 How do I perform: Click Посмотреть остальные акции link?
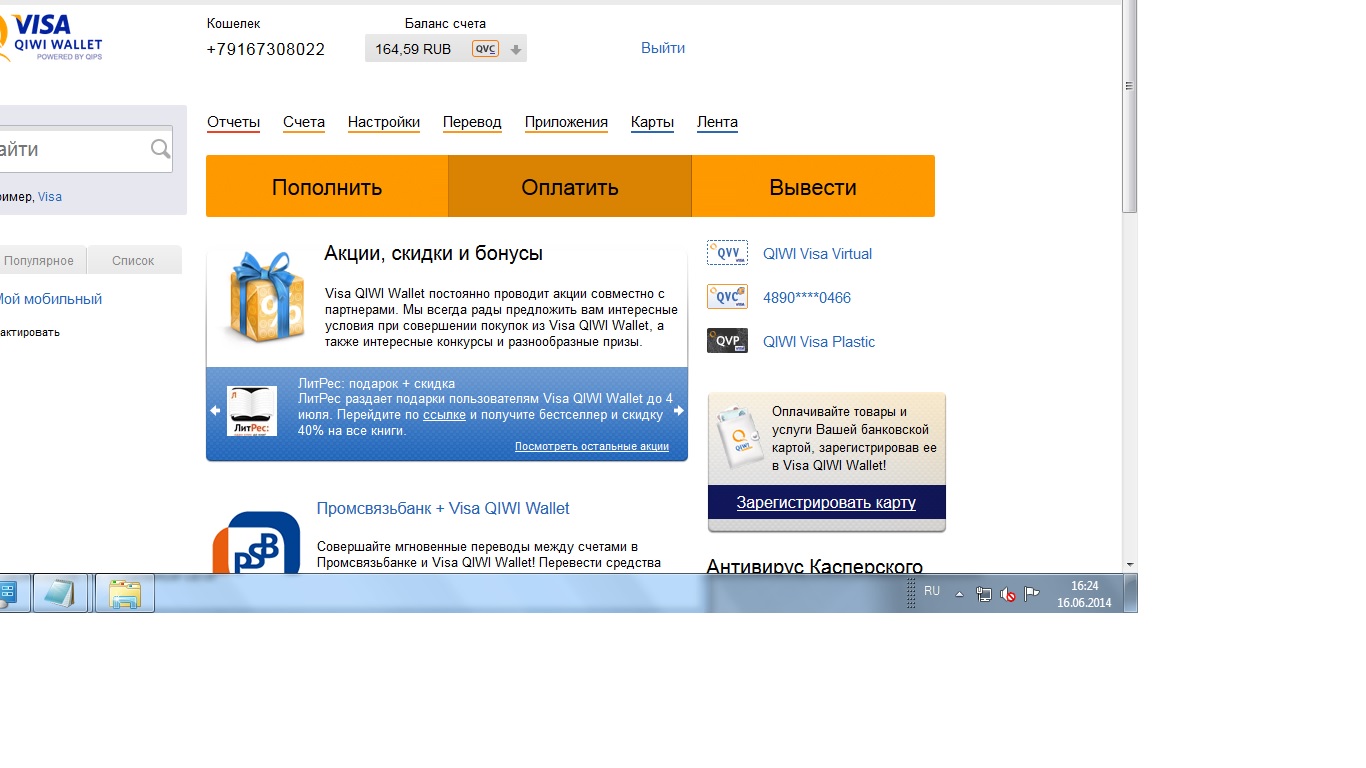pyautogui.click(x=592, y=446)
